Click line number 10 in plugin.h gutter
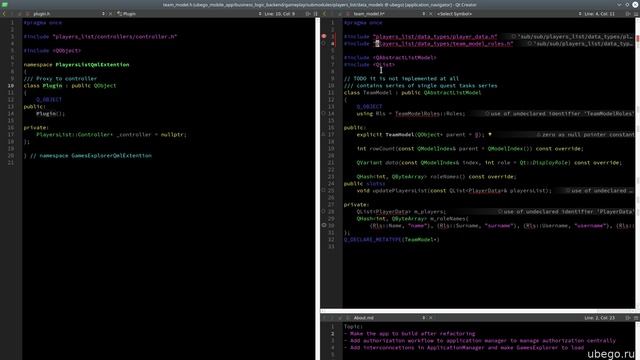Screen dimensions: 640x360 pos(11,86)
